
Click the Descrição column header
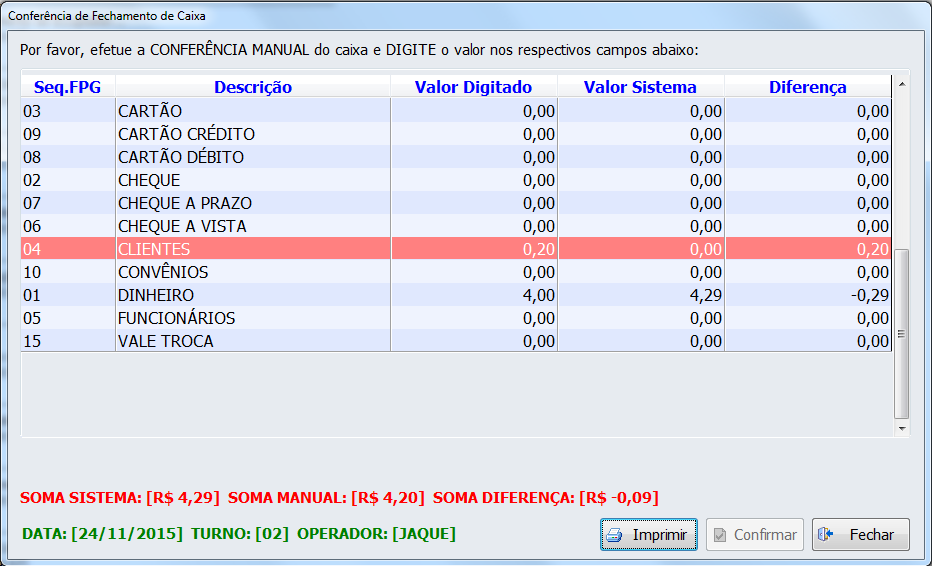pos(252,87)
